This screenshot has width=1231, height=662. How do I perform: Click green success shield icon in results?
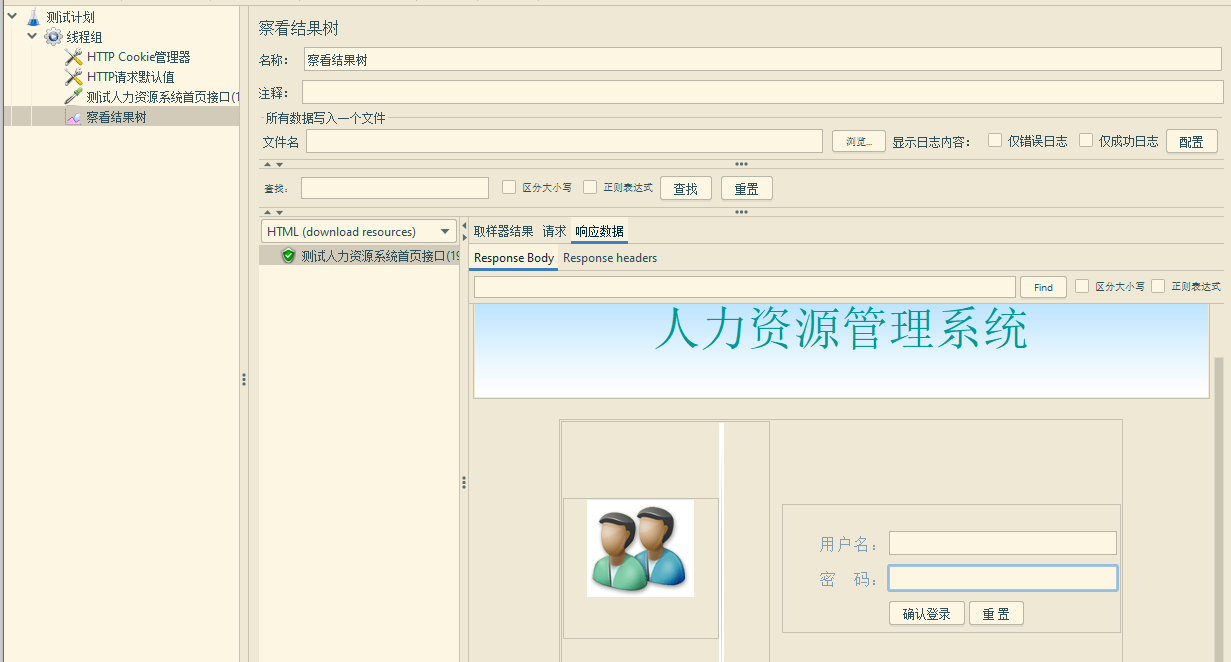tap(288, 256)
